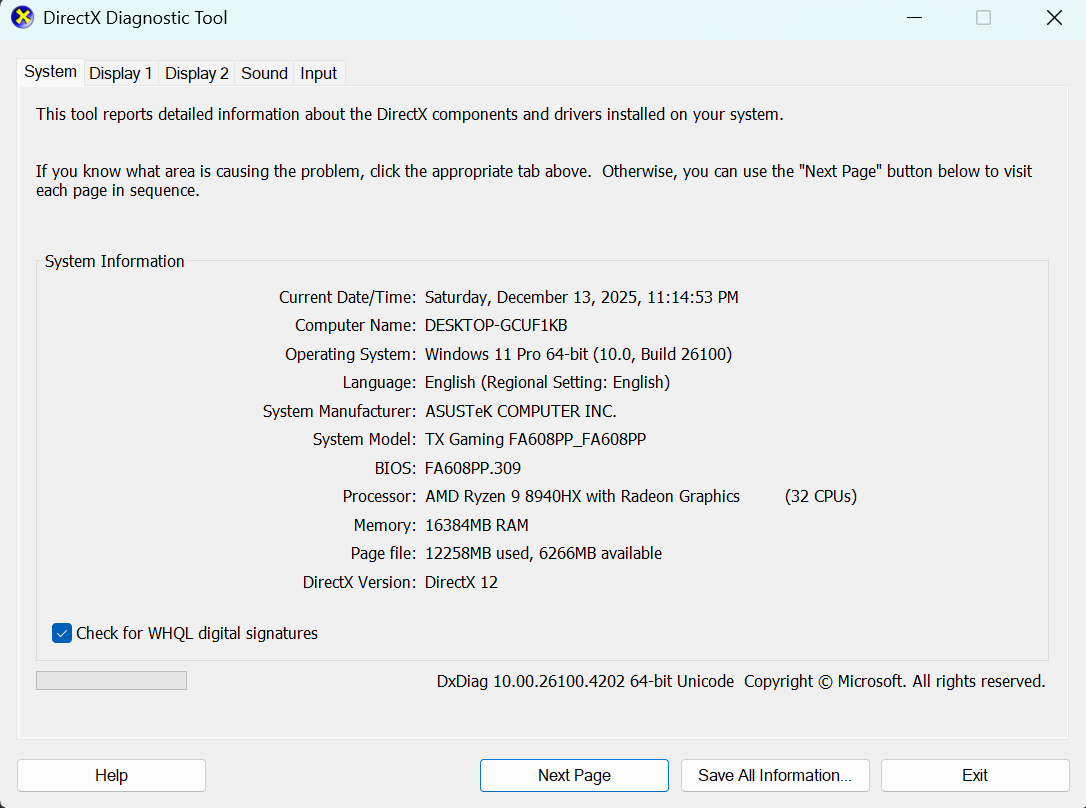Click the AMD Ryzen 9 8940HX processor text
The image size is (1086, 808).
(x=582, y=496)
